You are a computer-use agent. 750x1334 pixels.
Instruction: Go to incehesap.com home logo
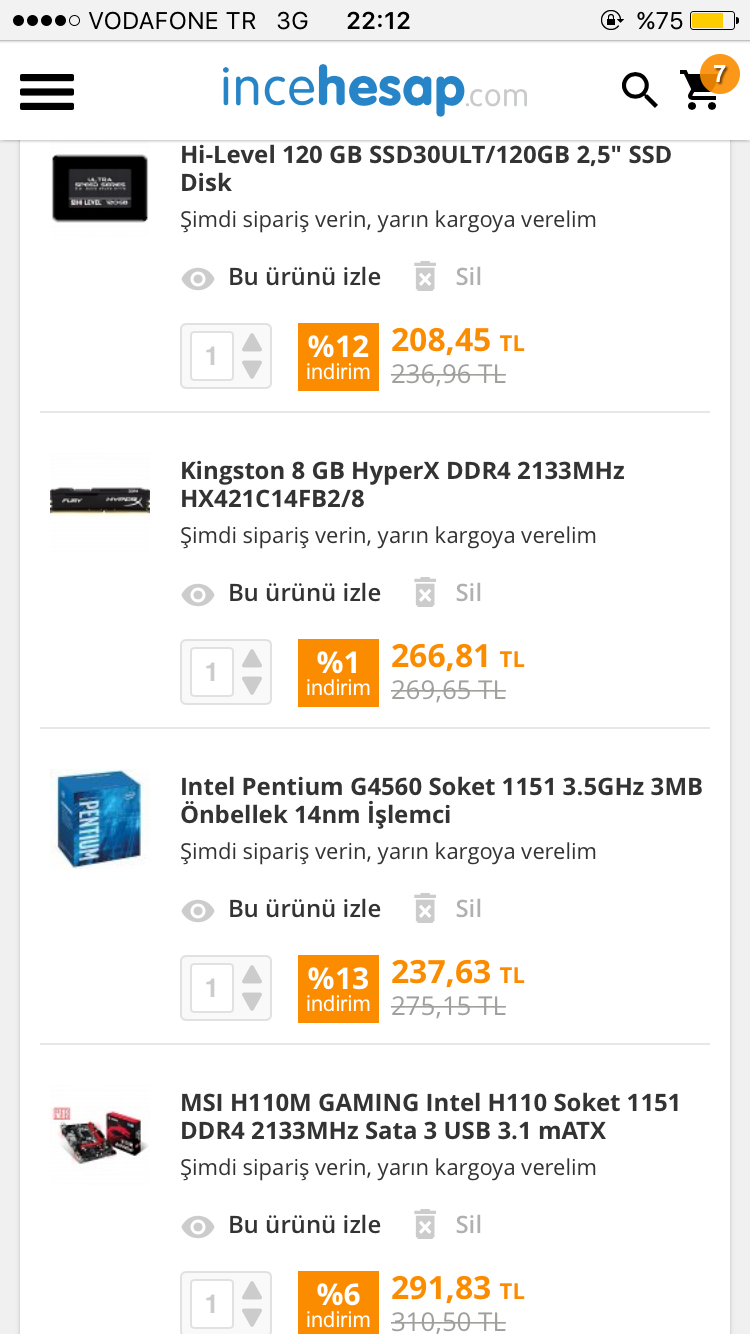(x=374, y=90)
